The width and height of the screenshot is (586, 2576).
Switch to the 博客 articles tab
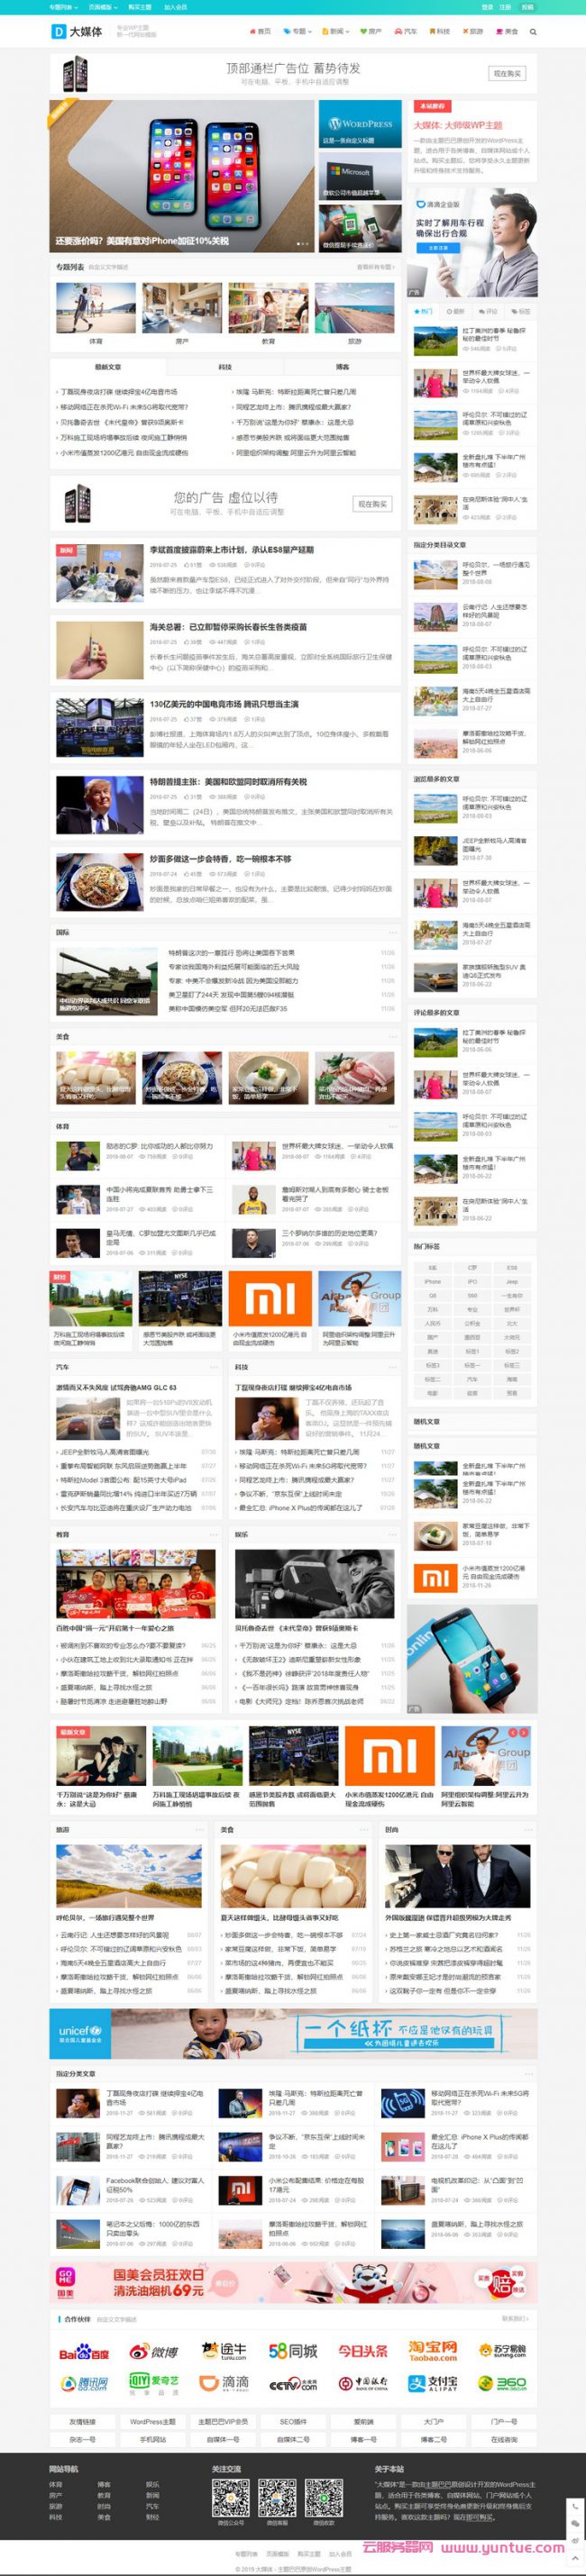342,367
